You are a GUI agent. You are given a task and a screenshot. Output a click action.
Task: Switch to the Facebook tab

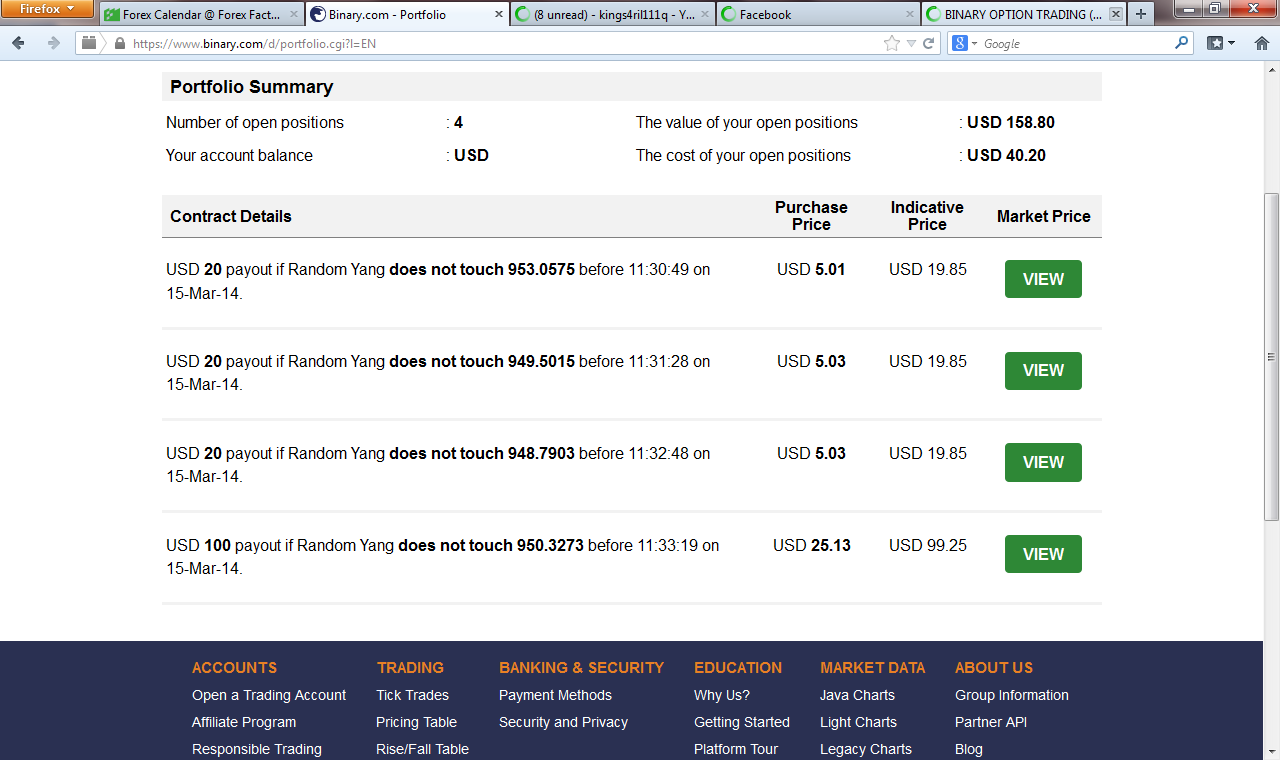(x=819, y=15)
